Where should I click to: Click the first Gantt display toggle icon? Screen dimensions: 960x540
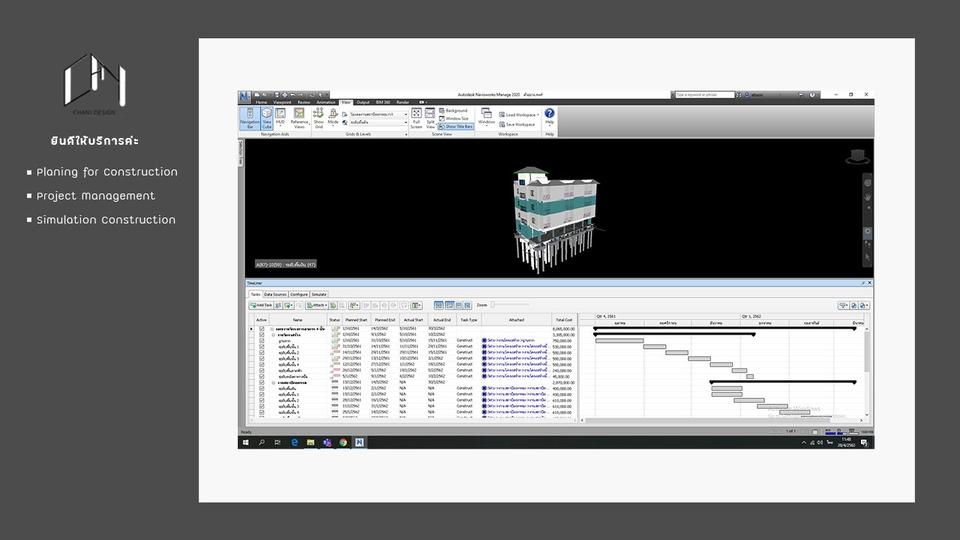click(x=438, y=305)
